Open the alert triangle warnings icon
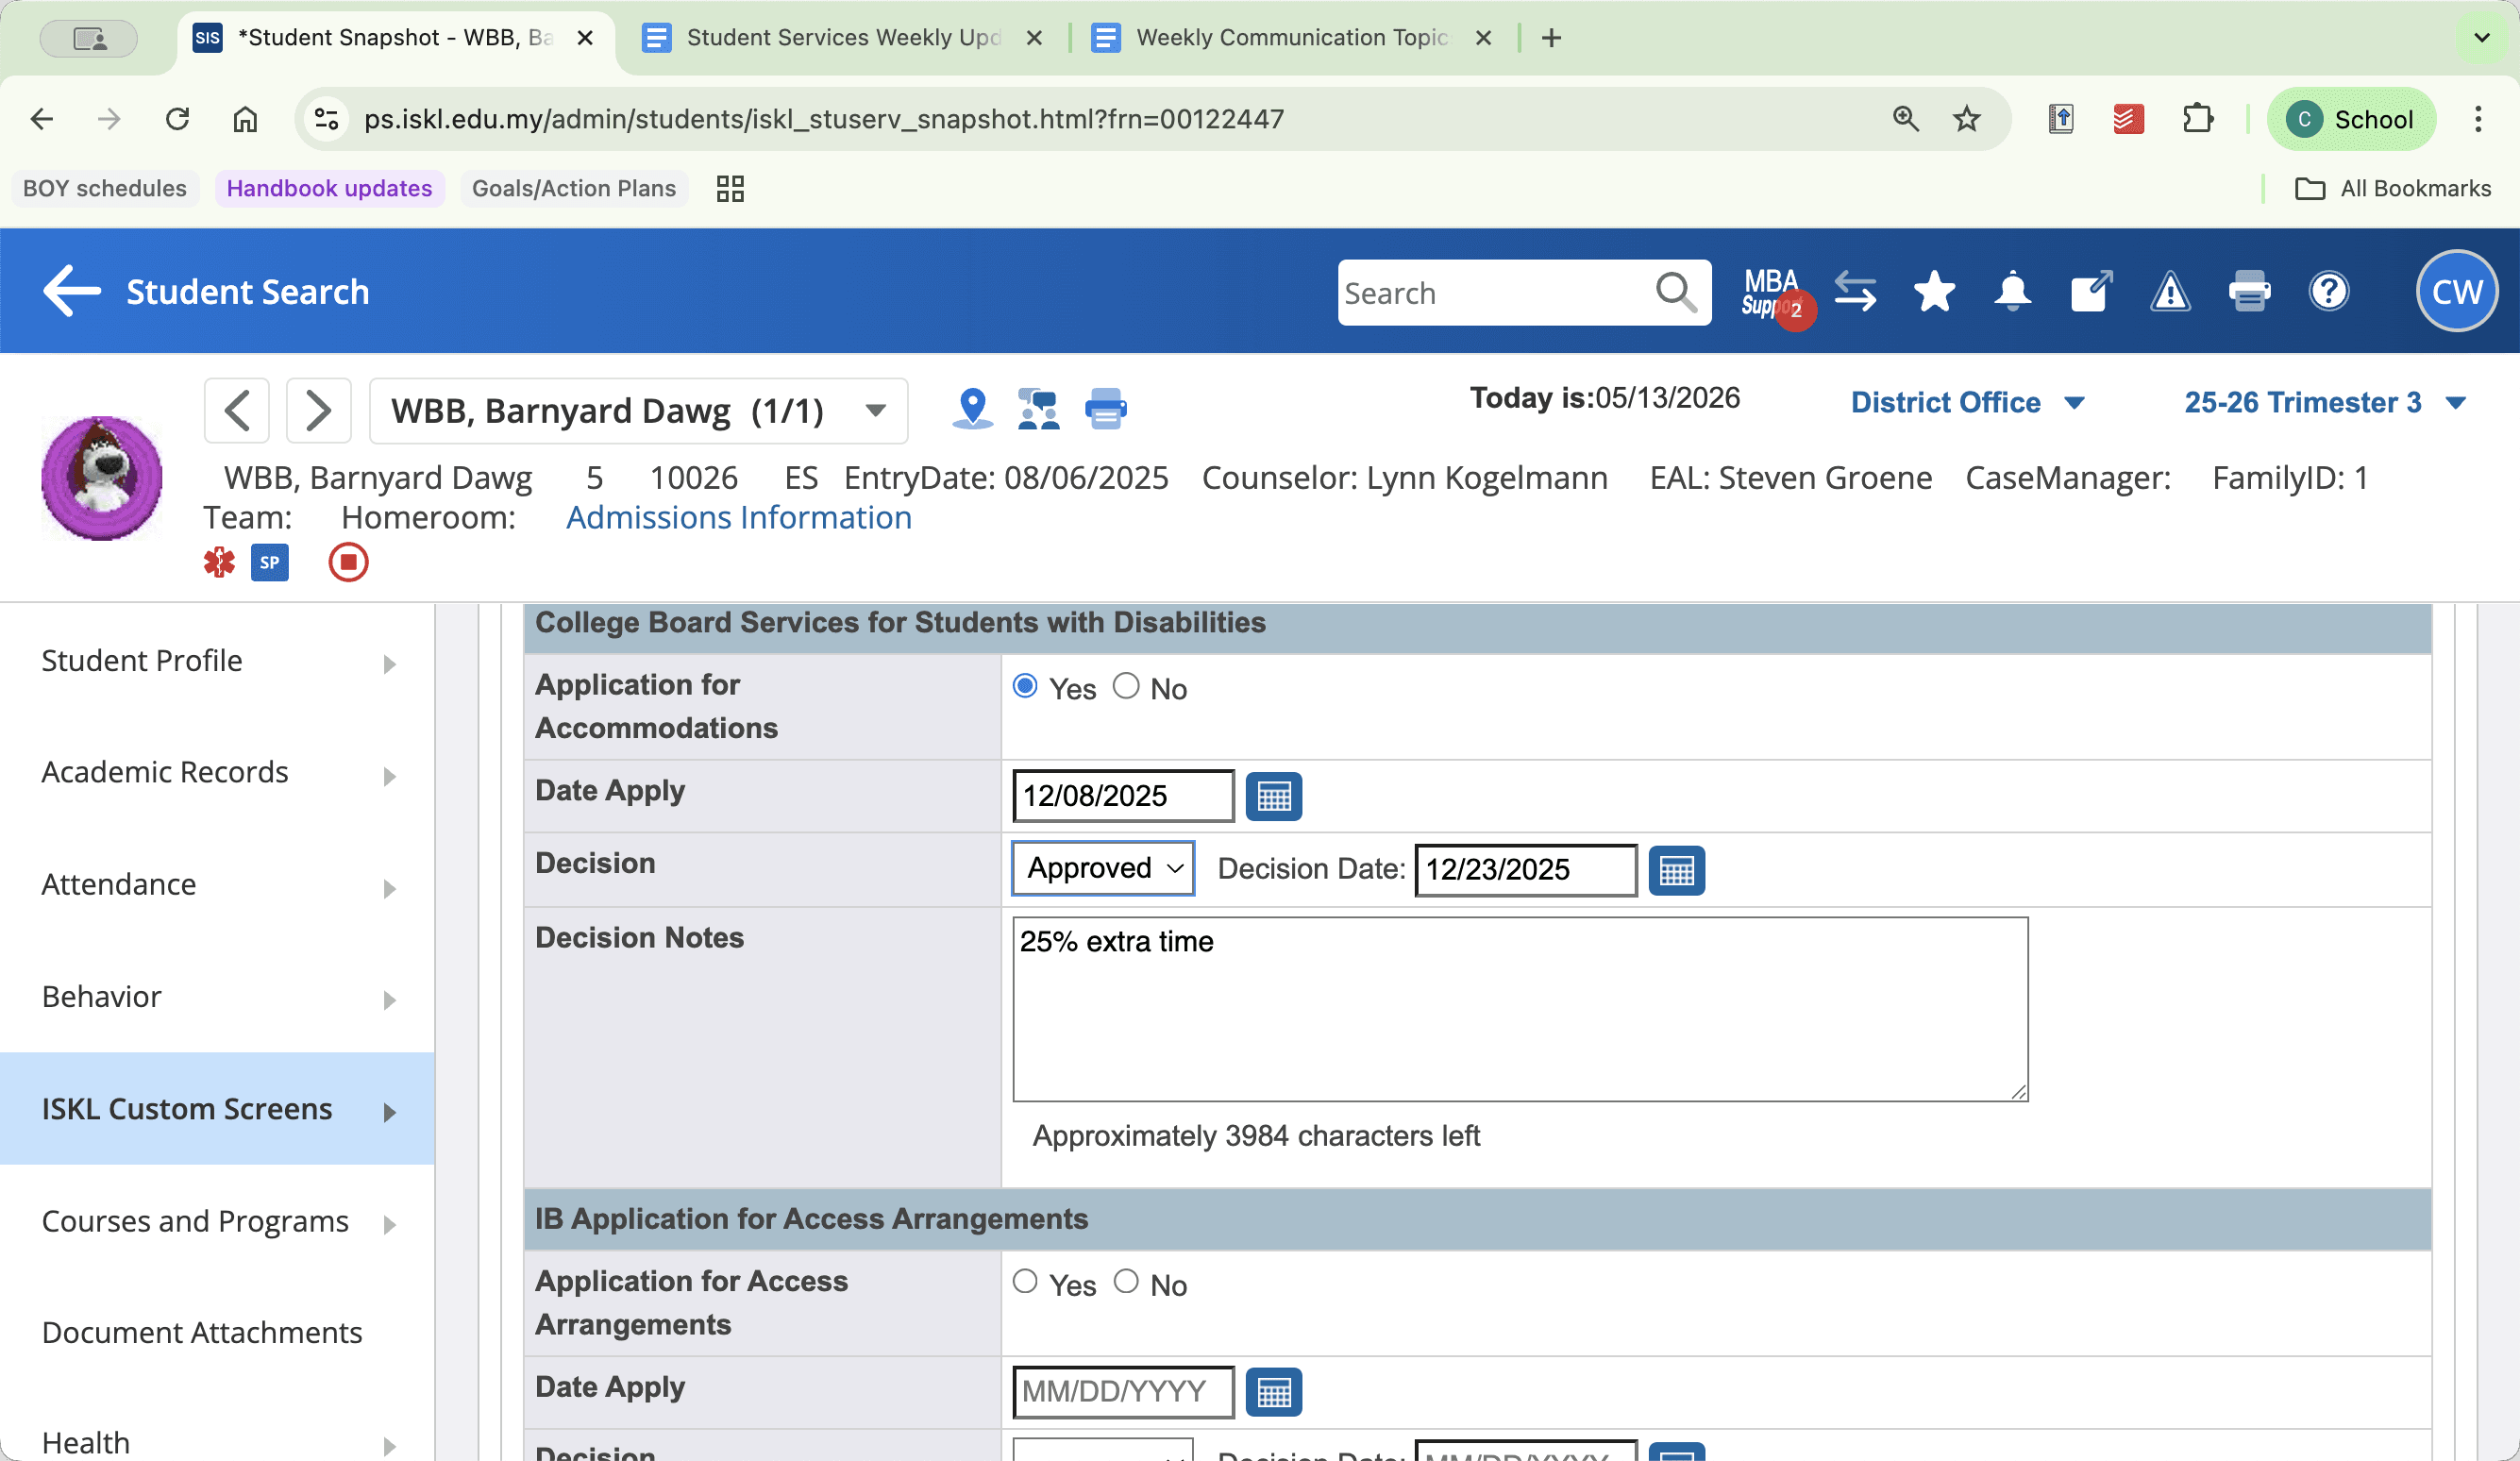Screen dimensions: 2520x1461 click(x=2170, y=292)
